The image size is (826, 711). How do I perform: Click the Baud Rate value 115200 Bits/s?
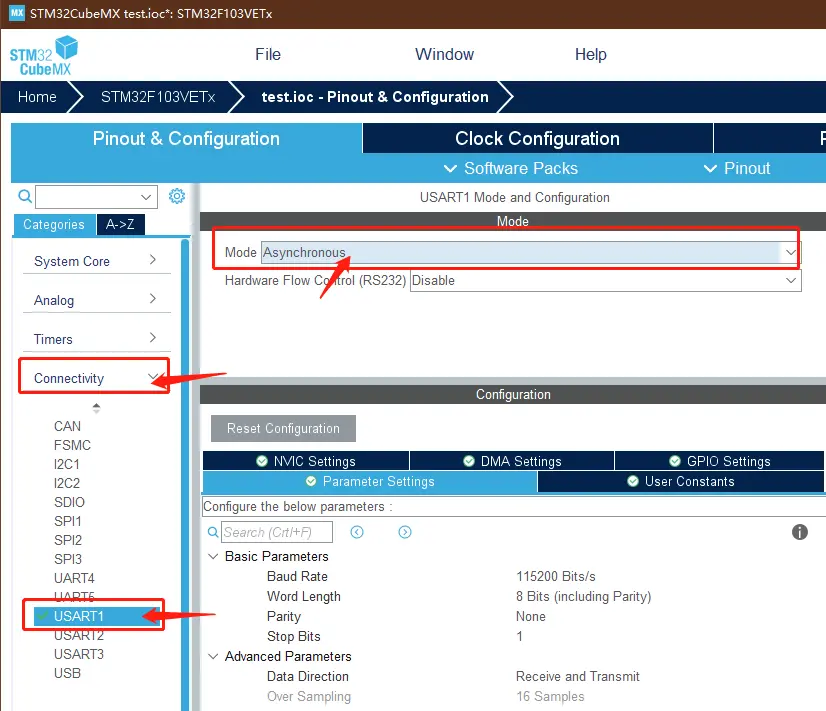point(556,576)
